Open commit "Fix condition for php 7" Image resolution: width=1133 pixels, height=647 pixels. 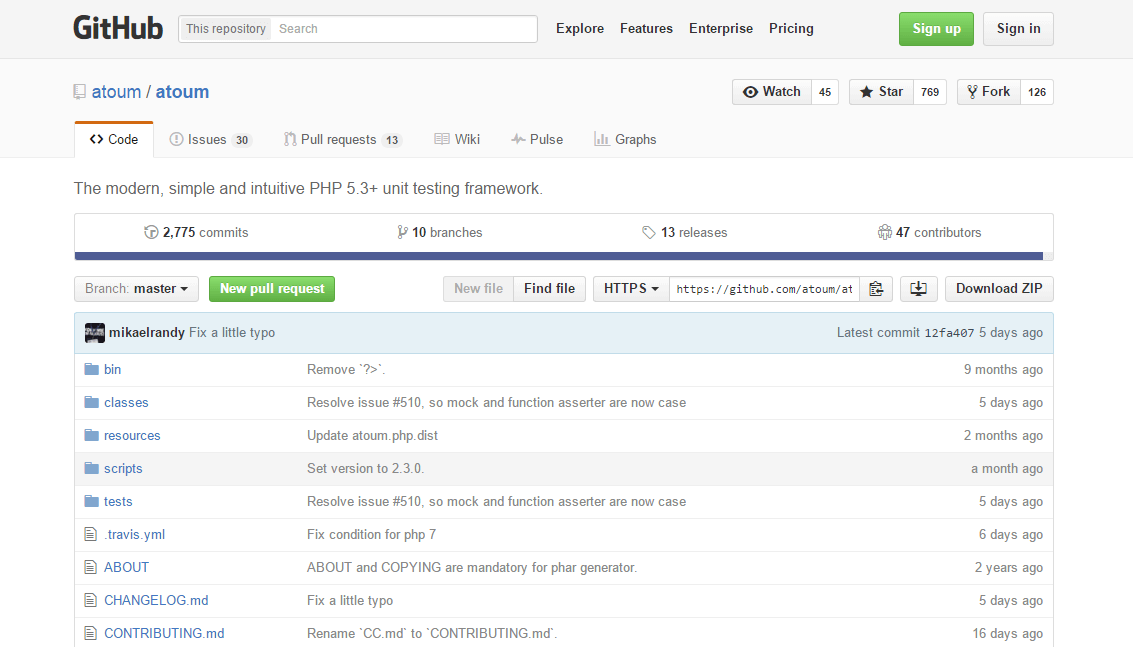point(371,534)
